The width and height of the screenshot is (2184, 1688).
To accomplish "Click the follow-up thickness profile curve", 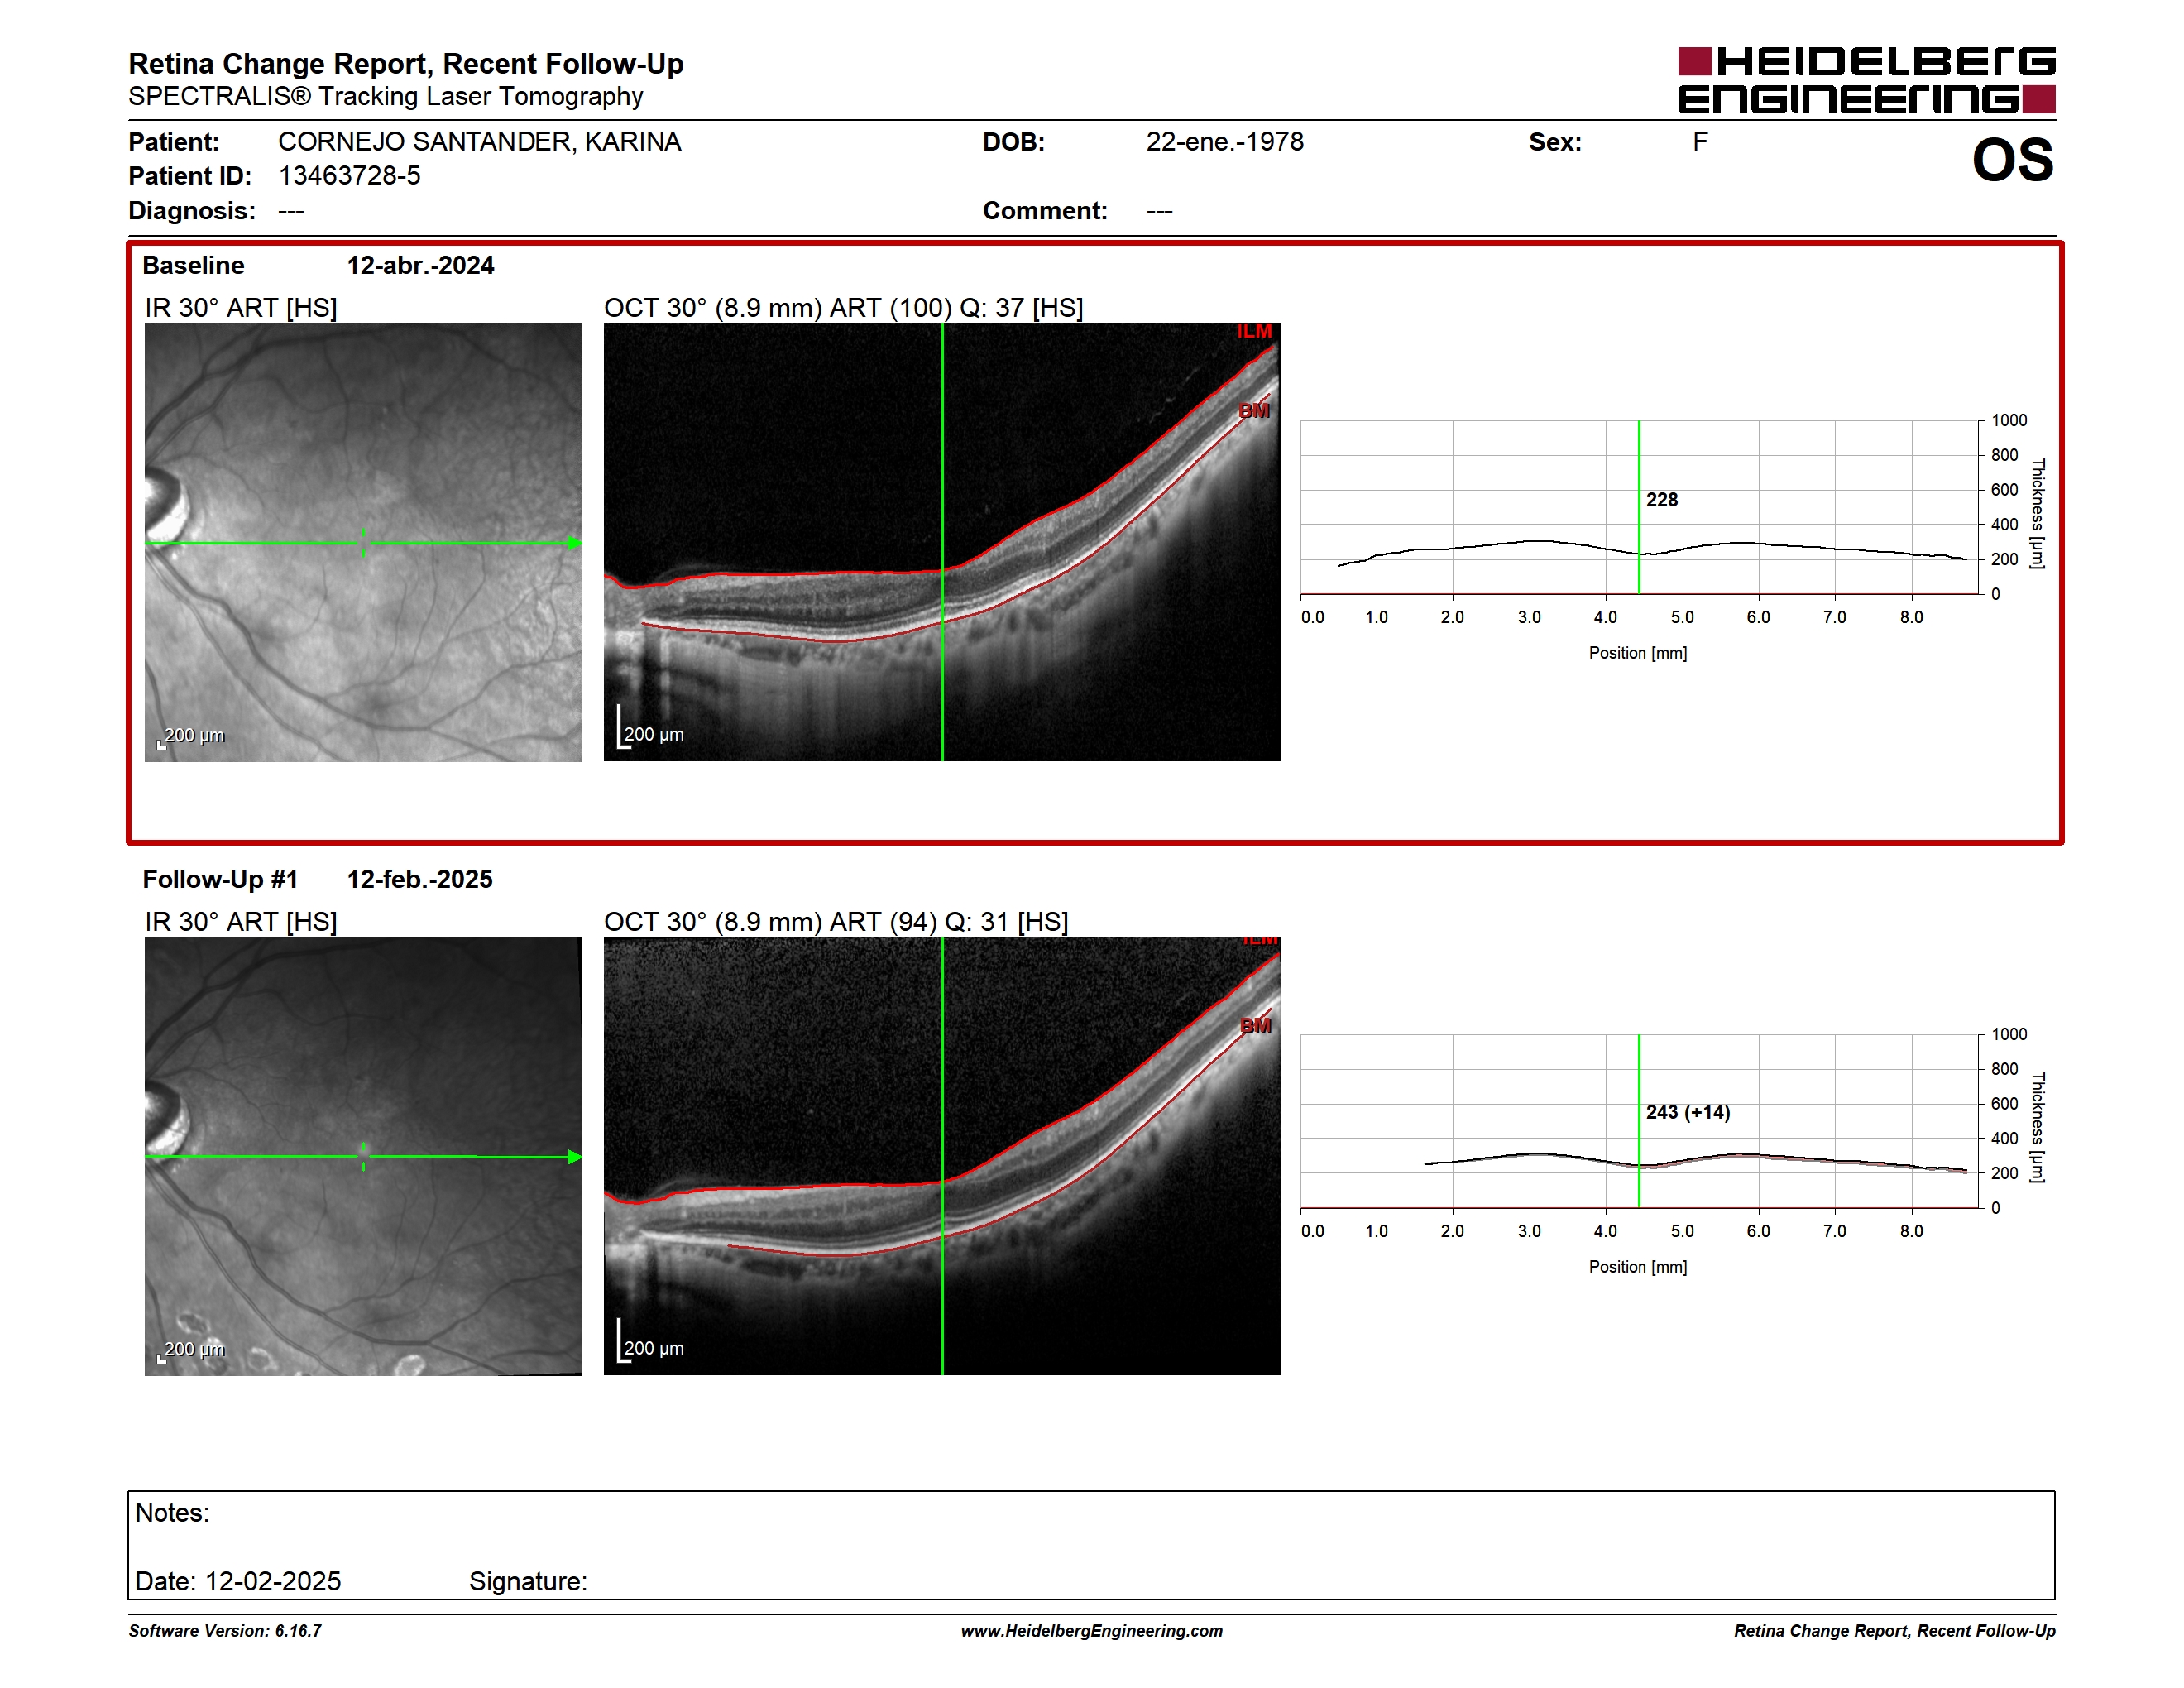I will [x=1695, y=1162].
